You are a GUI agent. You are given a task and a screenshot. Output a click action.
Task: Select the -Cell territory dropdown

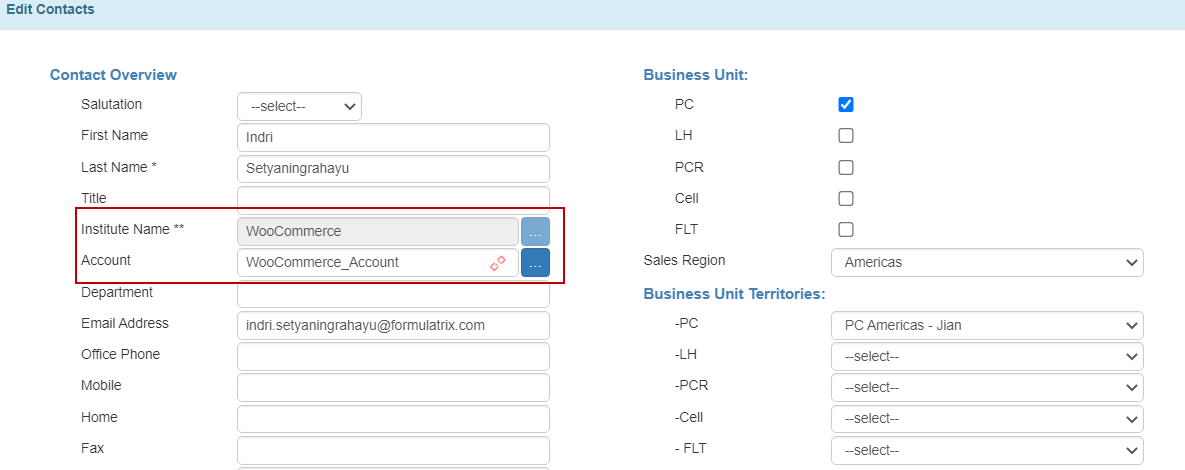[x=987, y=418]
